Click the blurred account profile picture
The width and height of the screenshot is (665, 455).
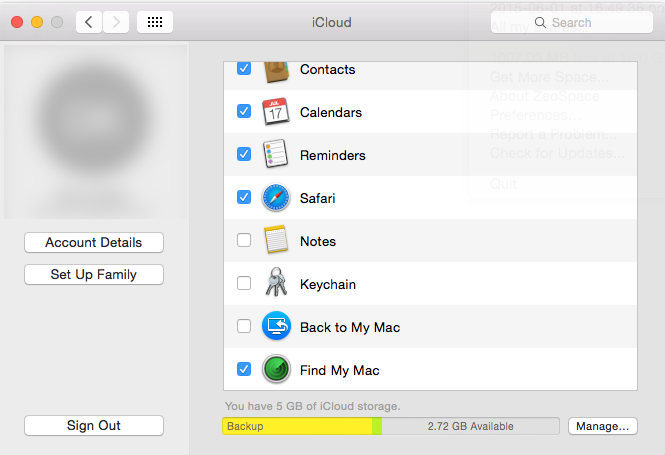click(96, 131)
